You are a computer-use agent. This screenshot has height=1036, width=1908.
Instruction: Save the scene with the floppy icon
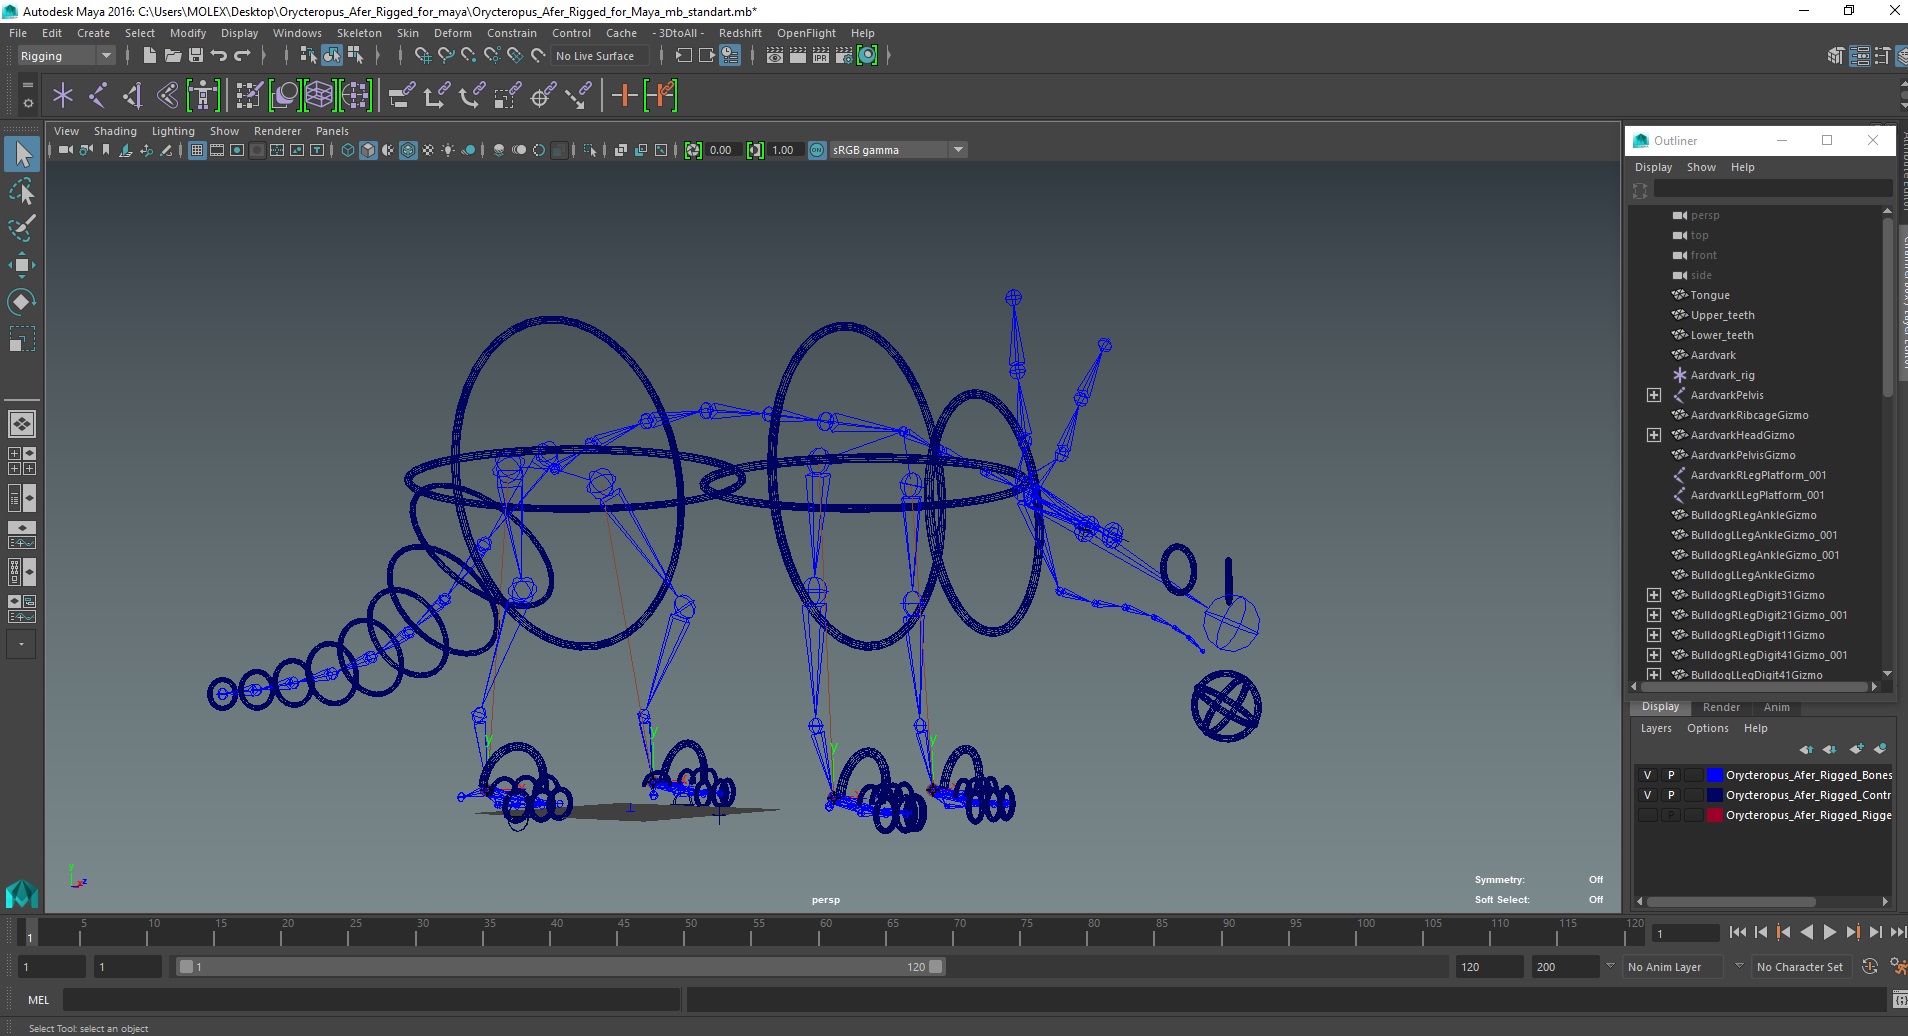pyautogui.click(x=196, y=56)
